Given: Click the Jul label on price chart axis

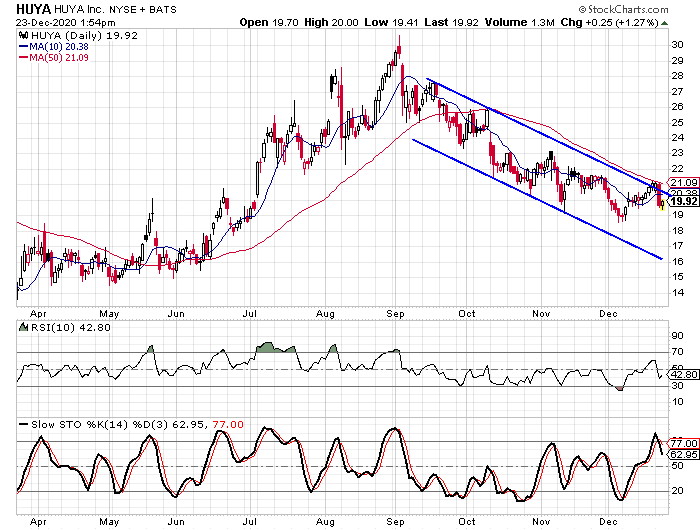Looking at the screenshot, I should (x=249, y=314).
